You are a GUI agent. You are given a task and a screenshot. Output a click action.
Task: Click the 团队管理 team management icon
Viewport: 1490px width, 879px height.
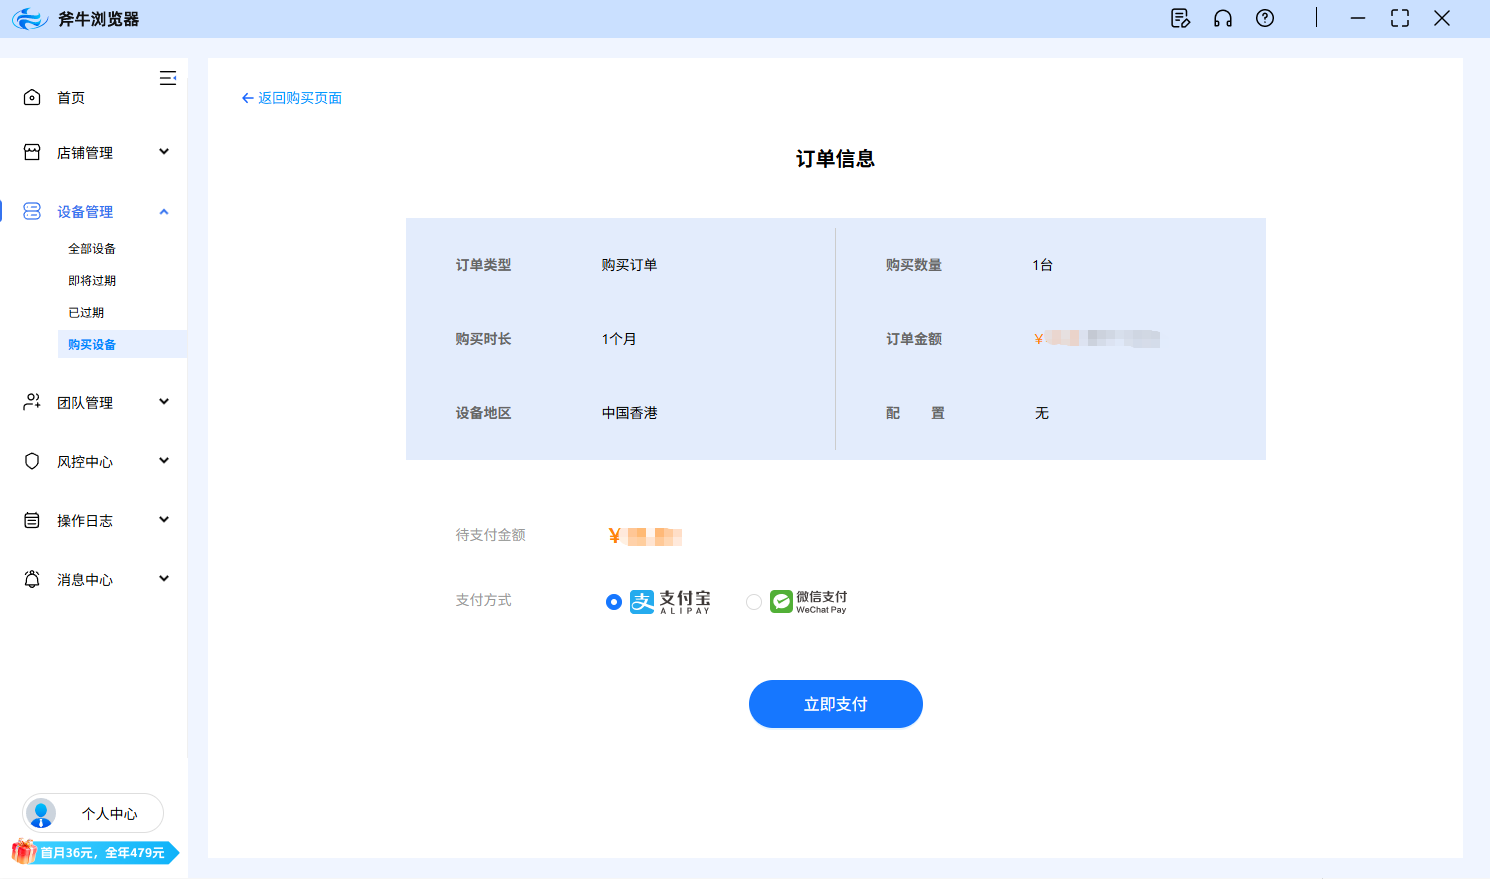click(31, 402)
